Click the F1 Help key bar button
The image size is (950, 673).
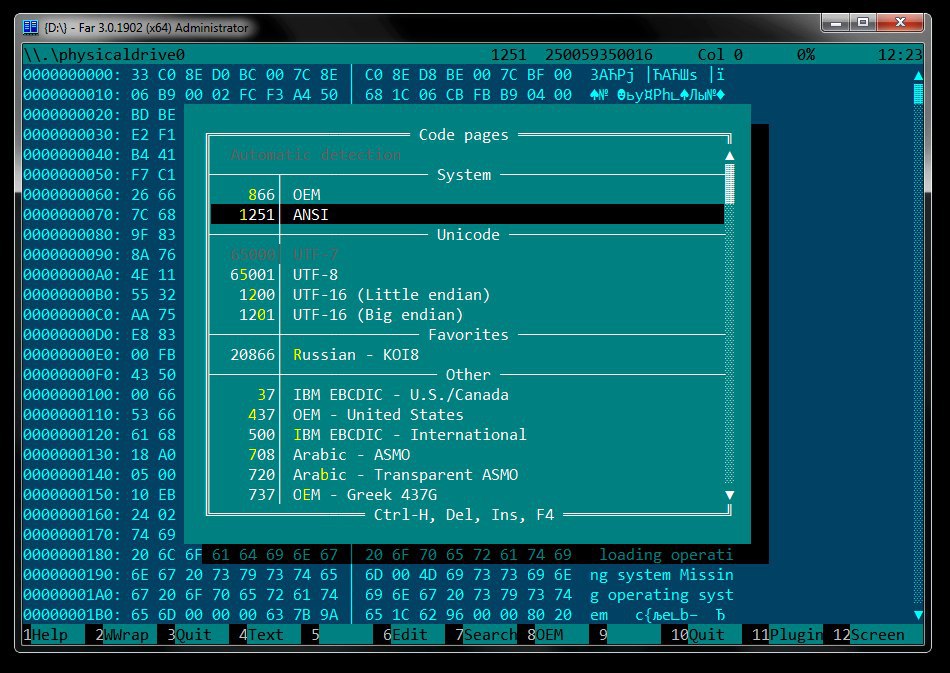point(50,635)
